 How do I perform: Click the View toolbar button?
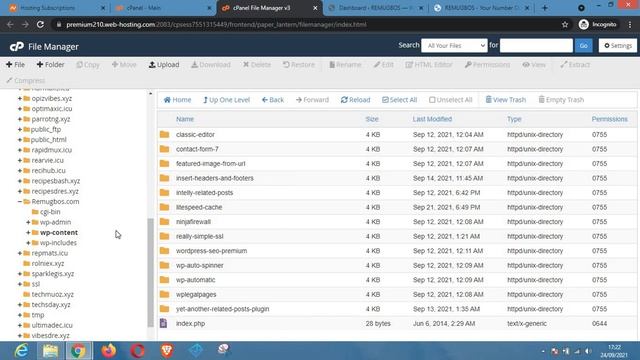coord(534,64)
